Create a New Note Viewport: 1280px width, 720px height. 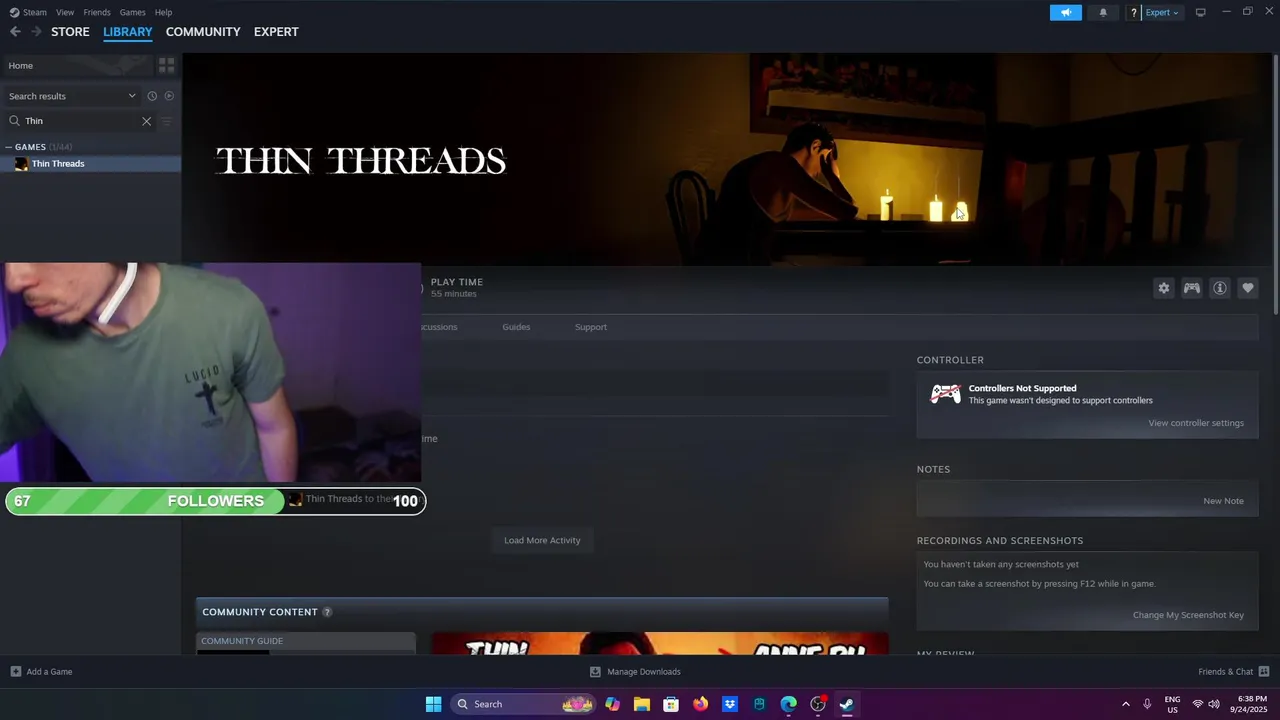coord(1223,501)
